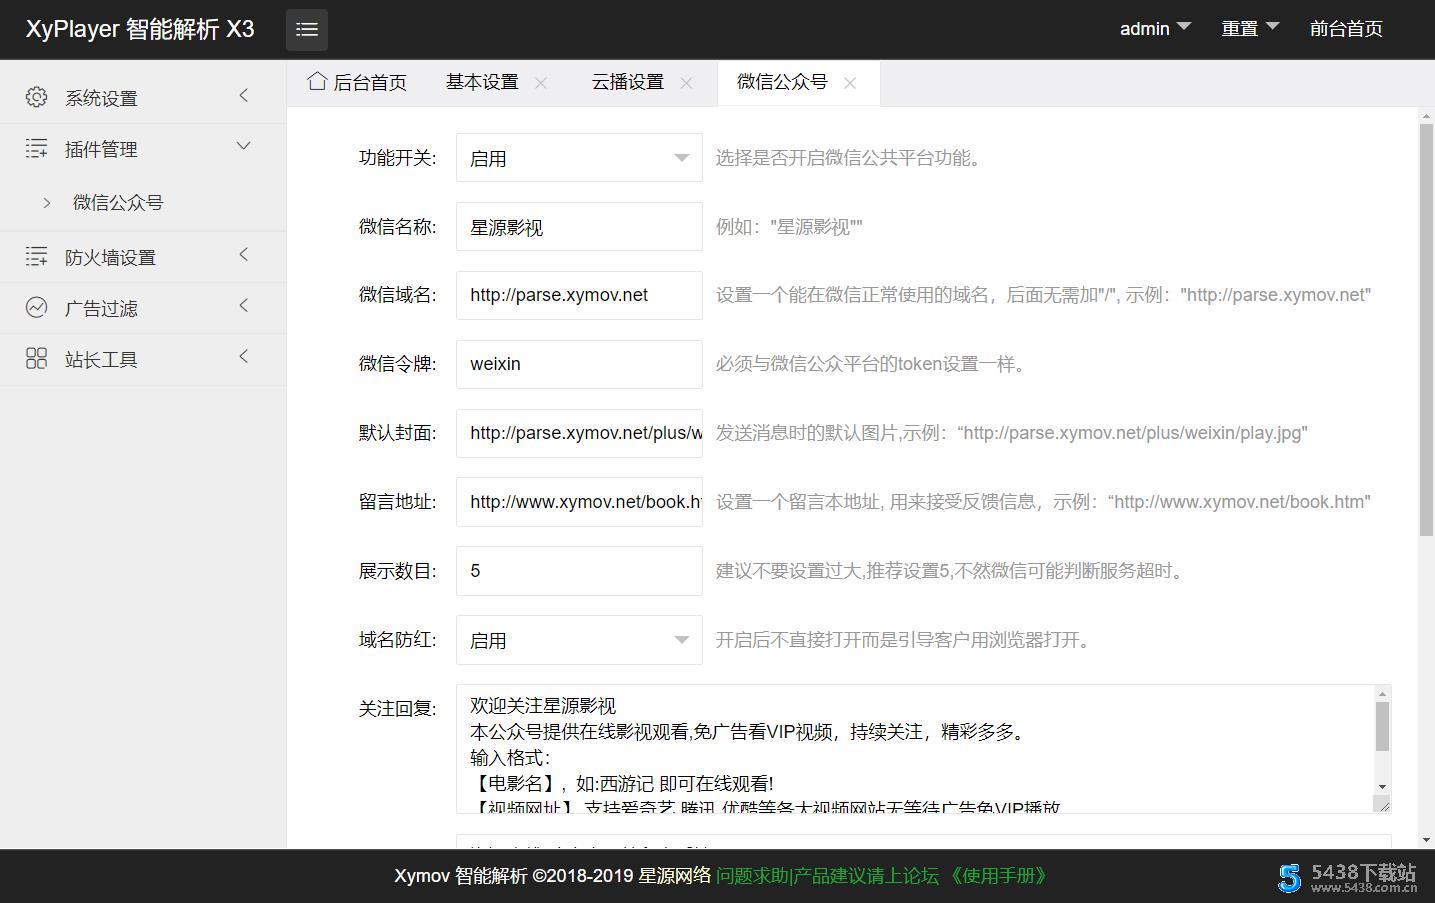Click the 广告过滤 chart icon

point(37,308)
